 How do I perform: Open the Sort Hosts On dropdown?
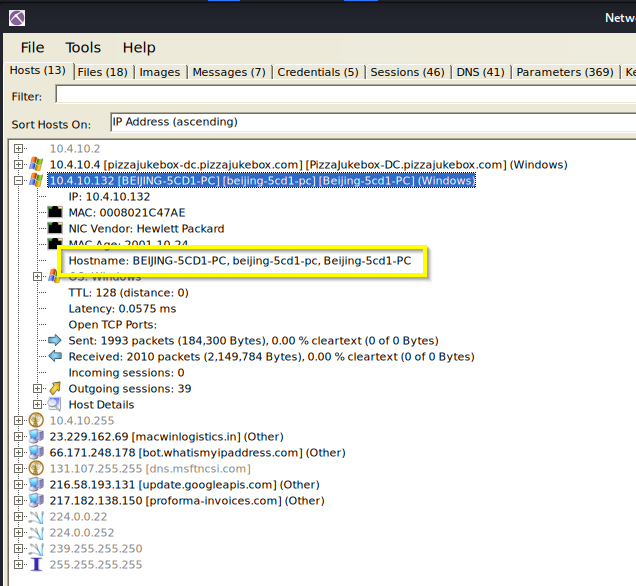pyautogui.click(x=370, y=123)
